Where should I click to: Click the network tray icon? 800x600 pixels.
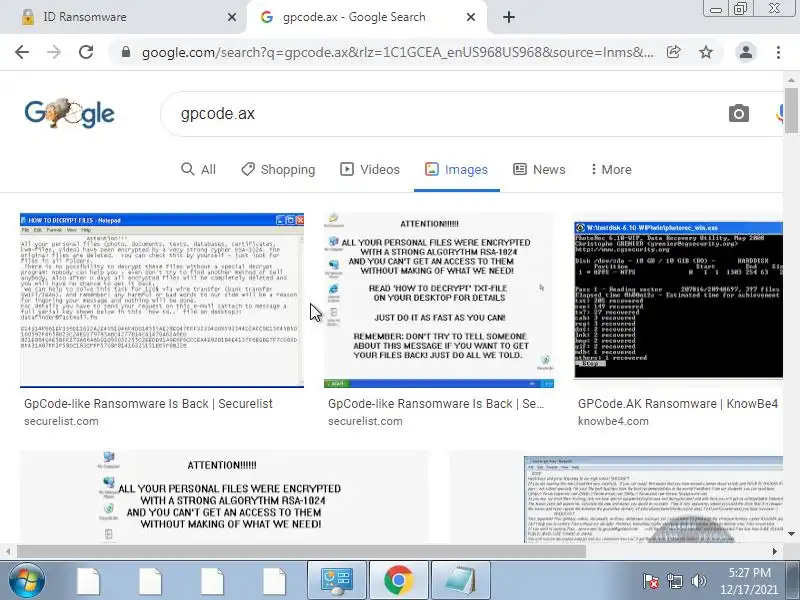[674, 581]
